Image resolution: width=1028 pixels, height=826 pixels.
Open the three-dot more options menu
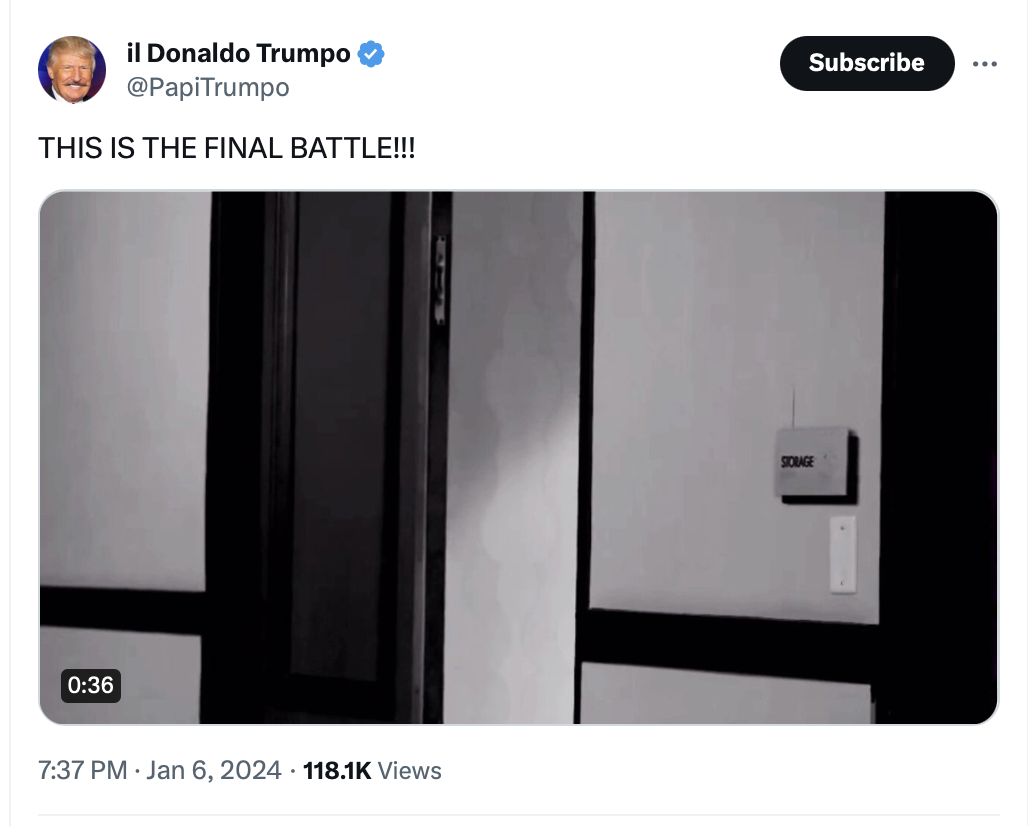pos(985,64)
